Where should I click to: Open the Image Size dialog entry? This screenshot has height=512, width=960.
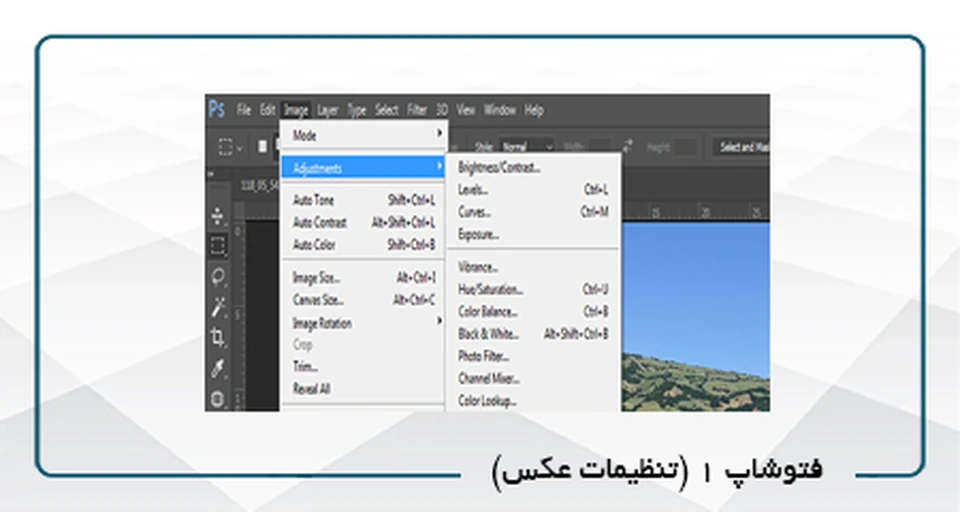pyautogui.click(x=316, y=278)
